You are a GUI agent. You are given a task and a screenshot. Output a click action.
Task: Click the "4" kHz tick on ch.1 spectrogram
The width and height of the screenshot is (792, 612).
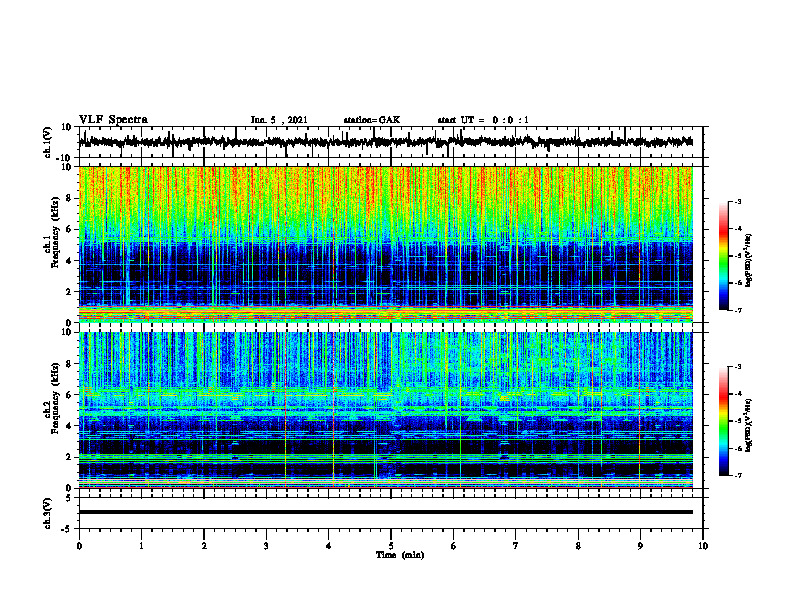coord(70,261)
